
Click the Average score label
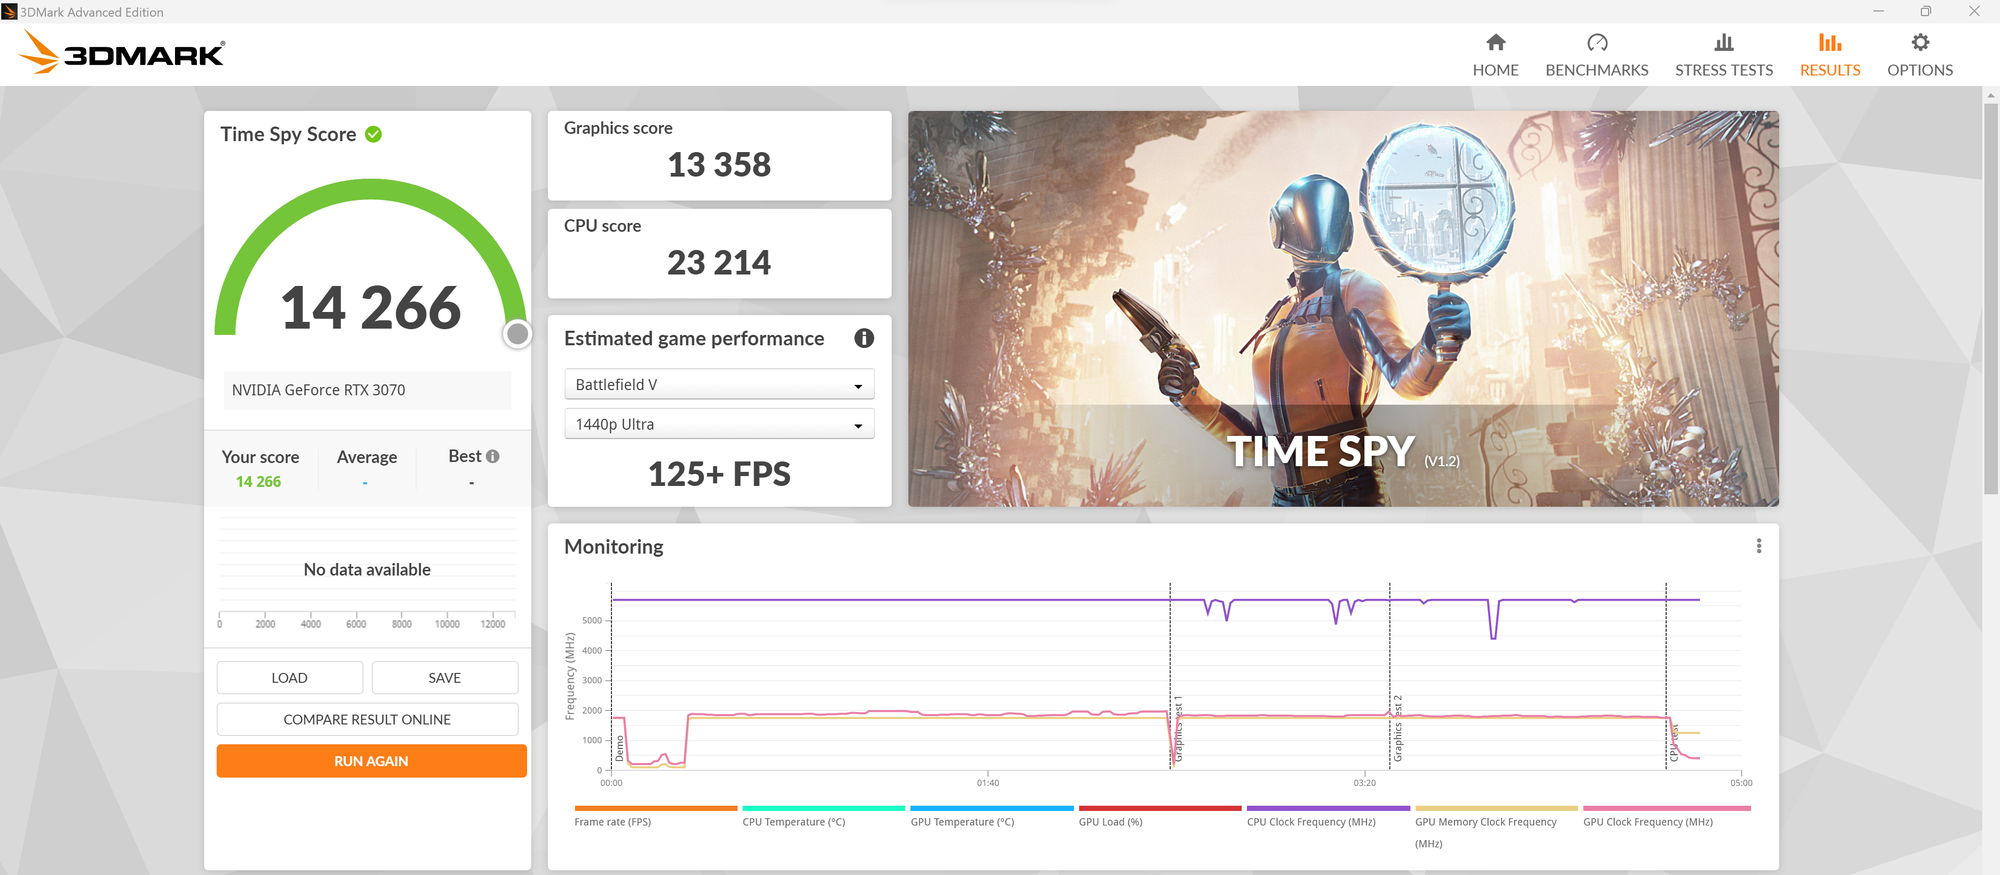tap(367, 457)
